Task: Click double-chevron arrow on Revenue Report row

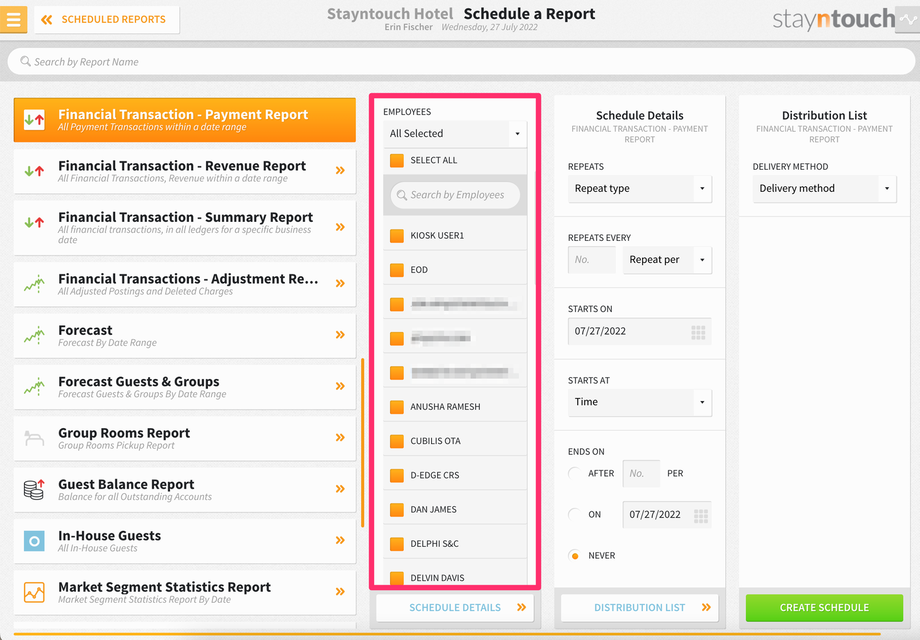Action: 340,171
